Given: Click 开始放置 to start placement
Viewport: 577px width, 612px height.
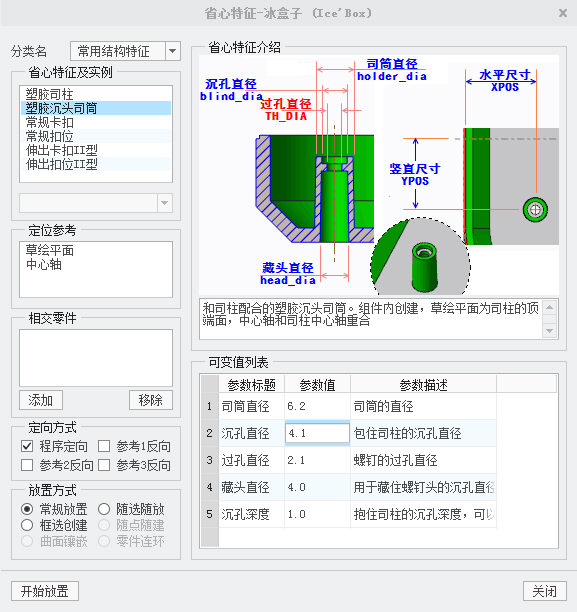Looking at the screenshot, I should [x=45, y=591].
